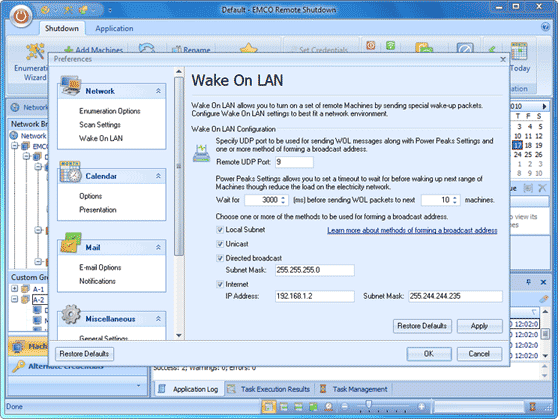Click the Directed broadcast Subnet Mask field
Image resolution: width=558 pixels, height=419 pixels.
pyautogui.click(x=315, y=270)
